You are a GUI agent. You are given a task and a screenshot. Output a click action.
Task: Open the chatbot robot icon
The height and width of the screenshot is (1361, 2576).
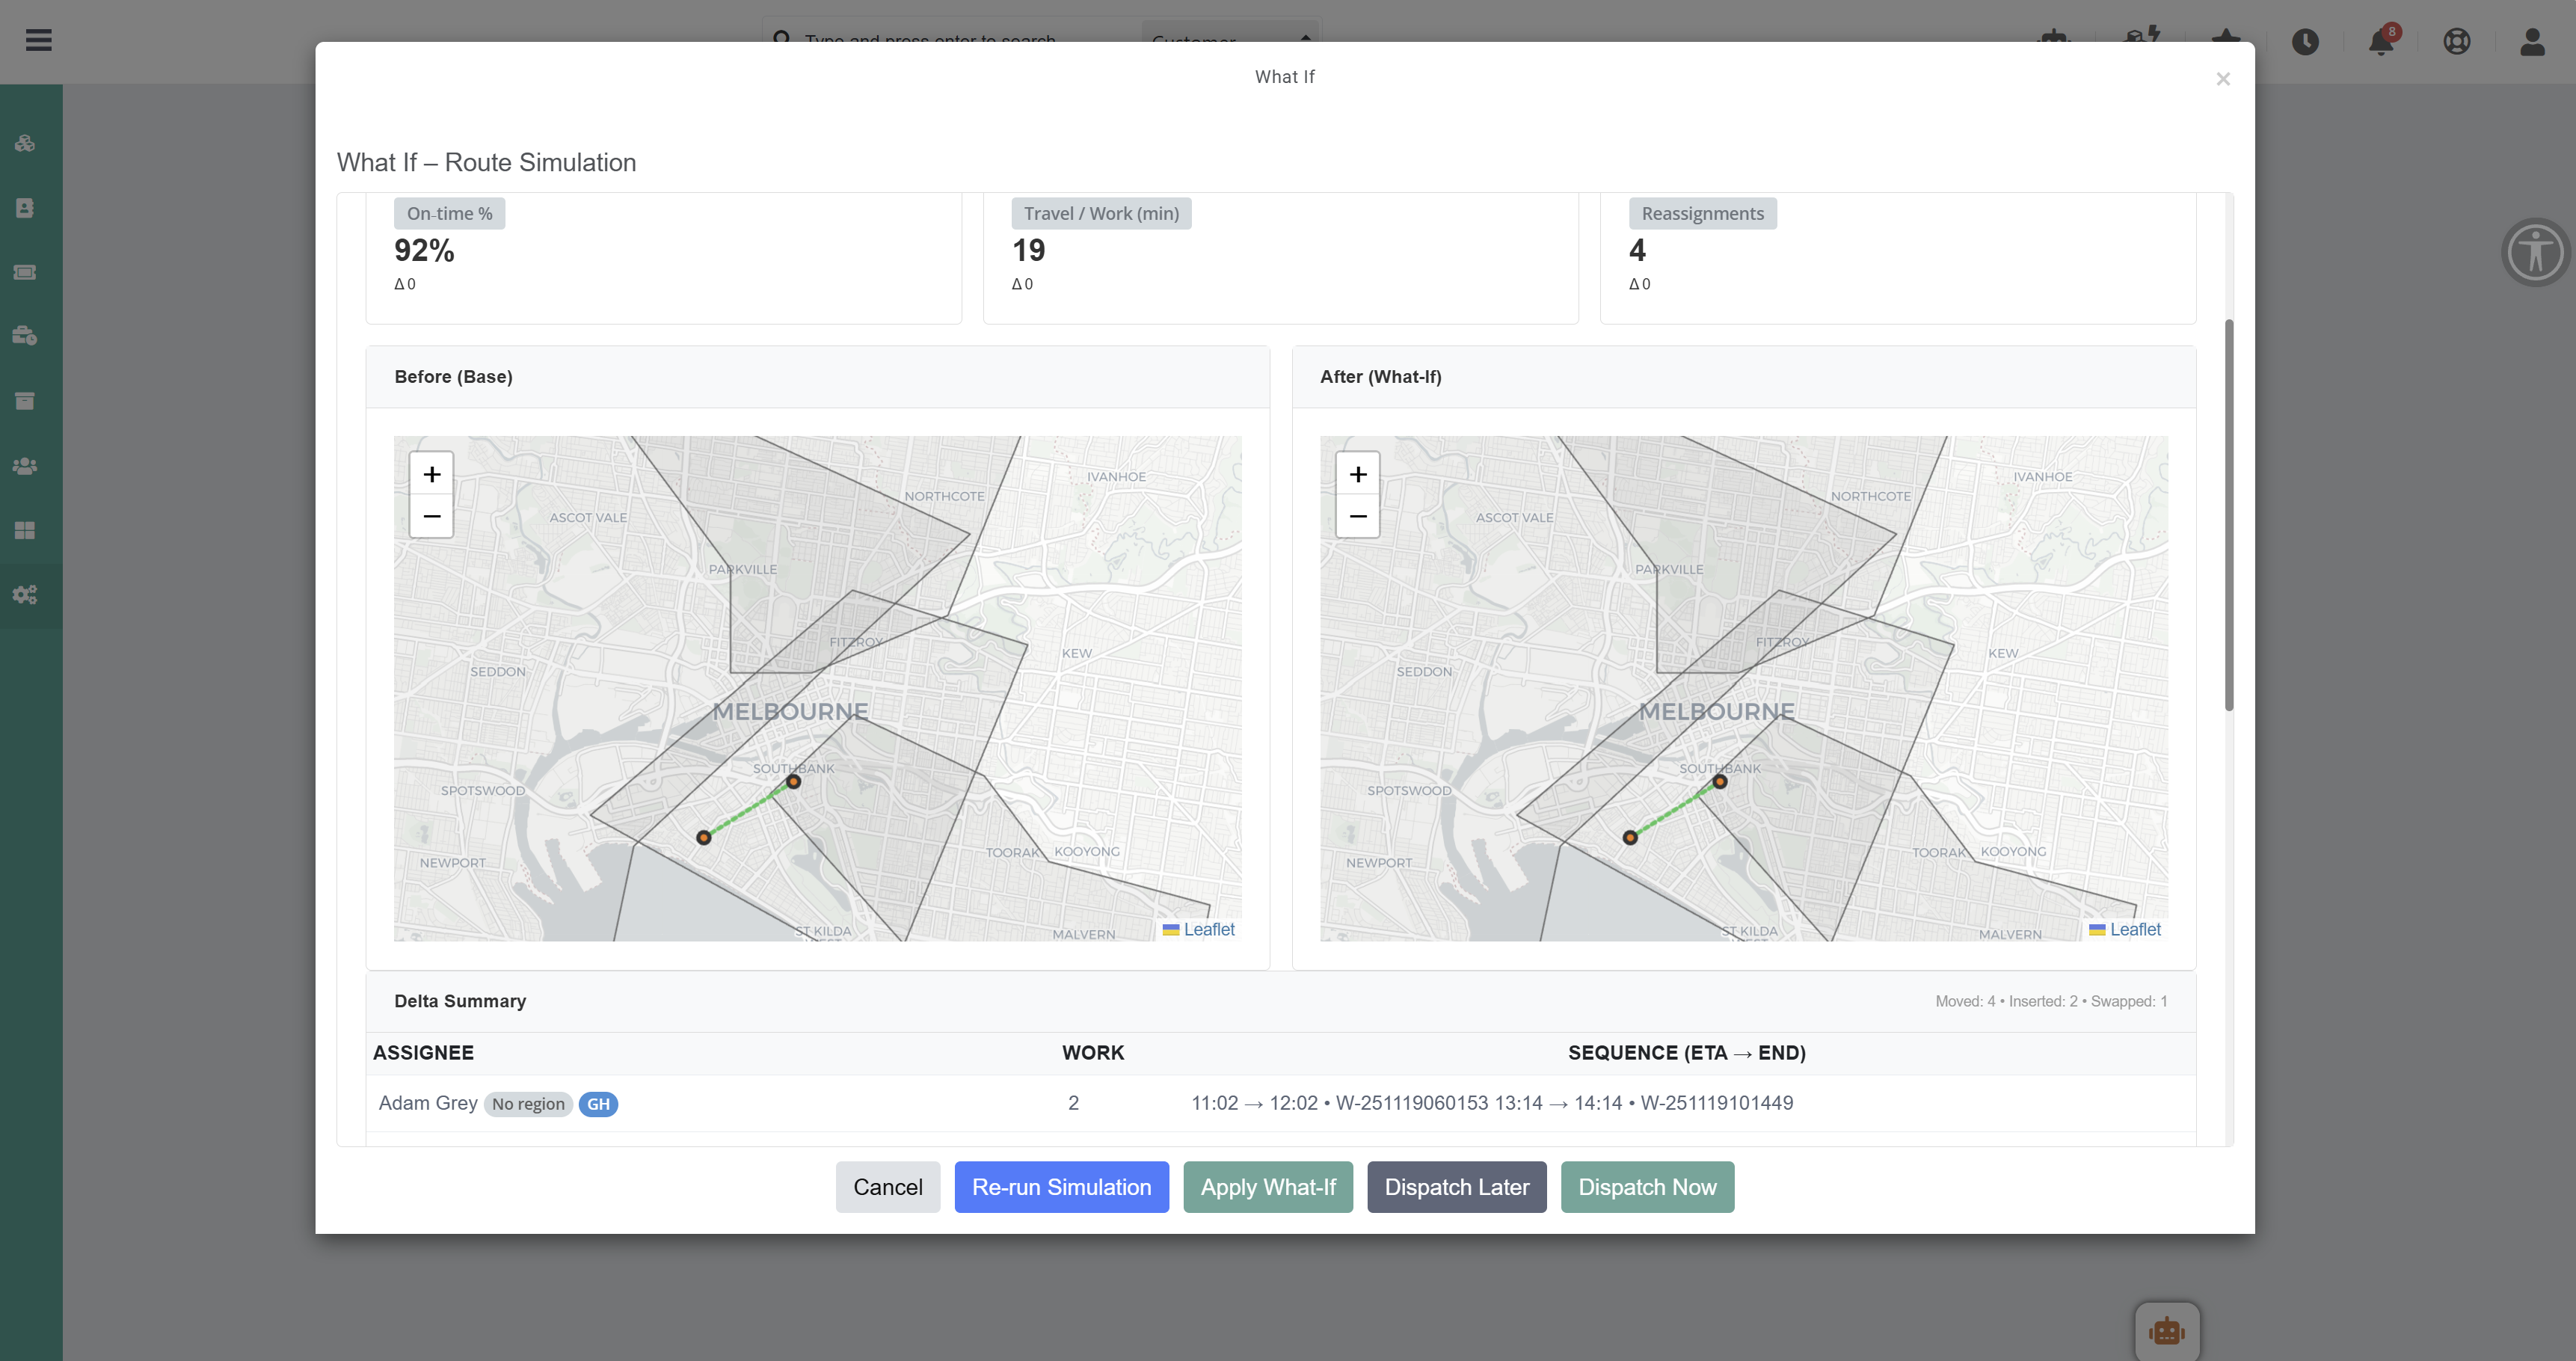pos(2167,1330)
